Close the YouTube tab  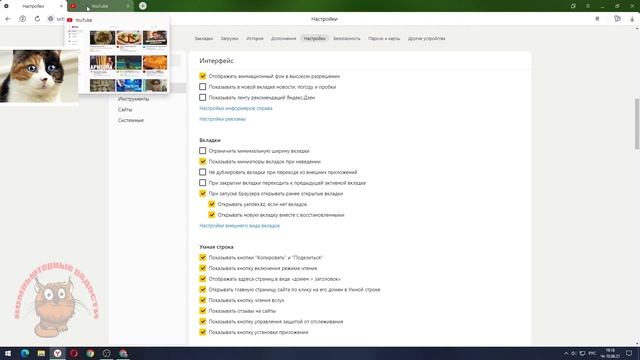[x=127, y=6]
